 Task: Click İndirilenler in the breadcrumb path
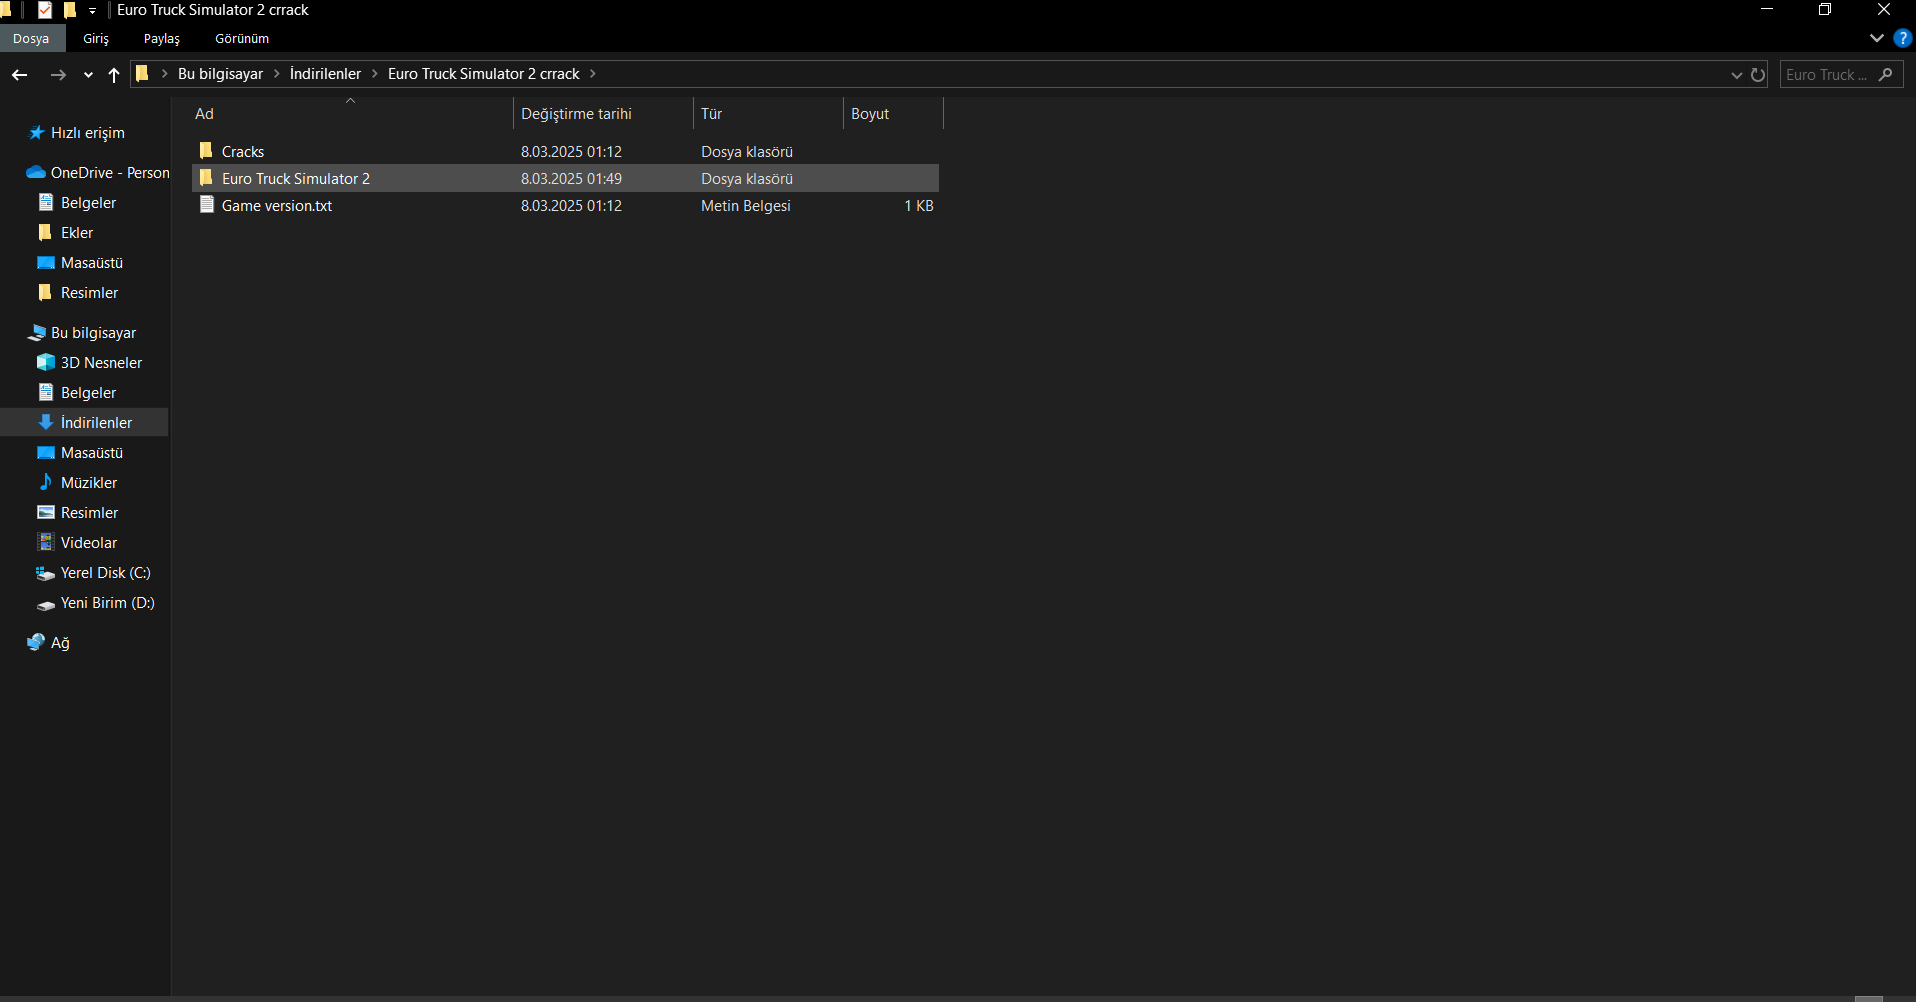click(325, 74)
